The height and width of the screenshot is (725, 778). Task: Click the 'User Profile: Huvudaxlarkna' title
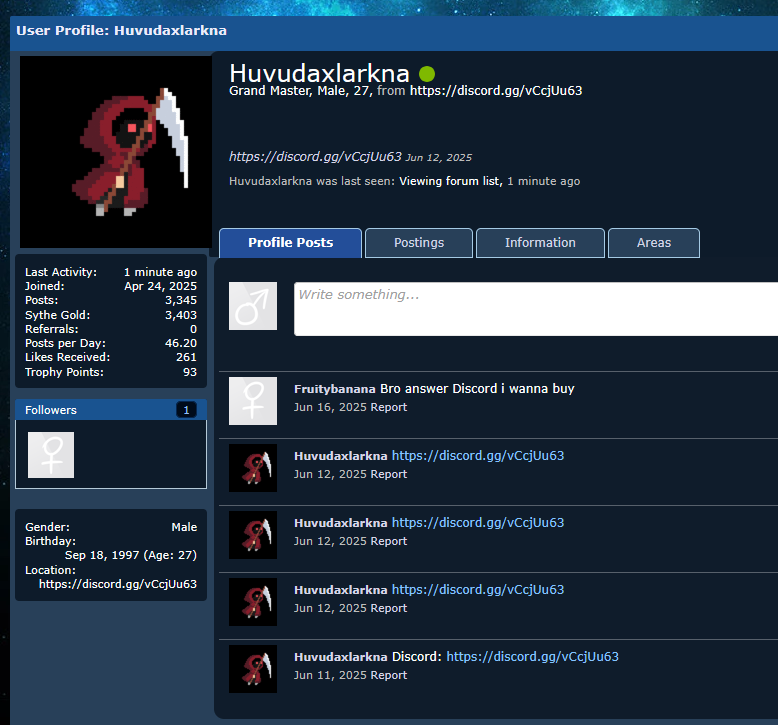point(122,31)
